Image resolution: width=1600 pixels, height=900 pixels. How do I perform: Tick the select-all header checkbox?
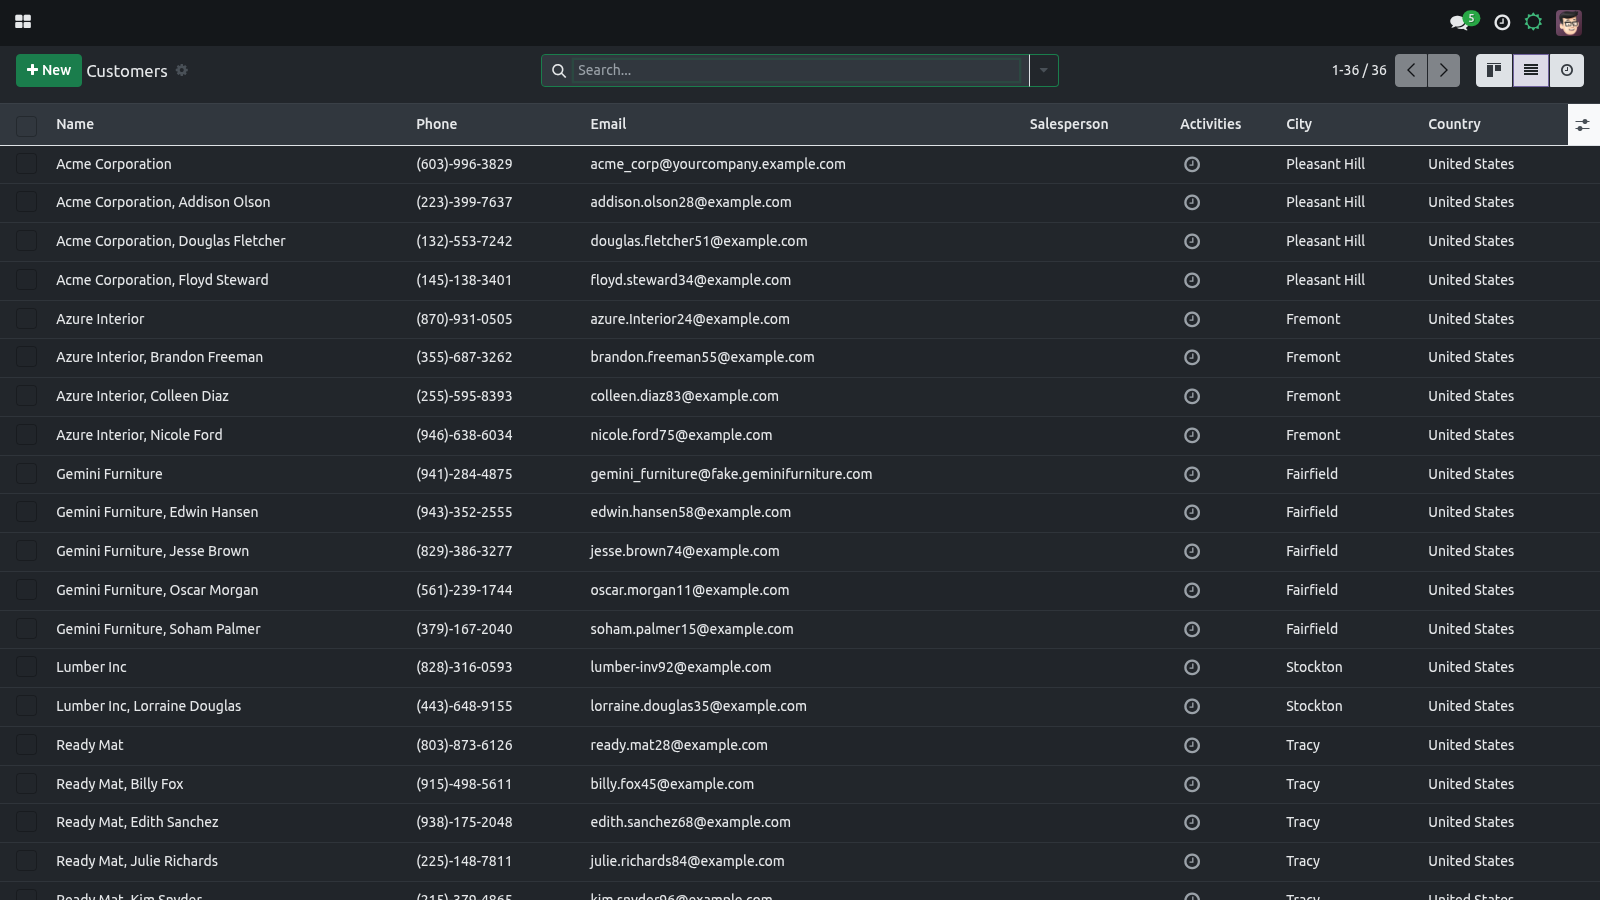[x=27, y=125]
